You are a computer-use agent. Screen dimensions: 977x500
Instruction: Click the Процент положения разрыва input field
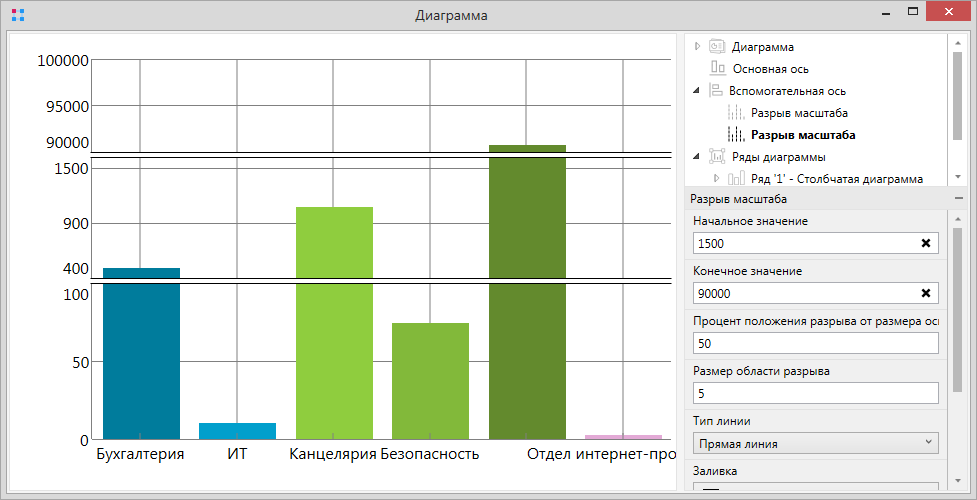coord(815,343)
